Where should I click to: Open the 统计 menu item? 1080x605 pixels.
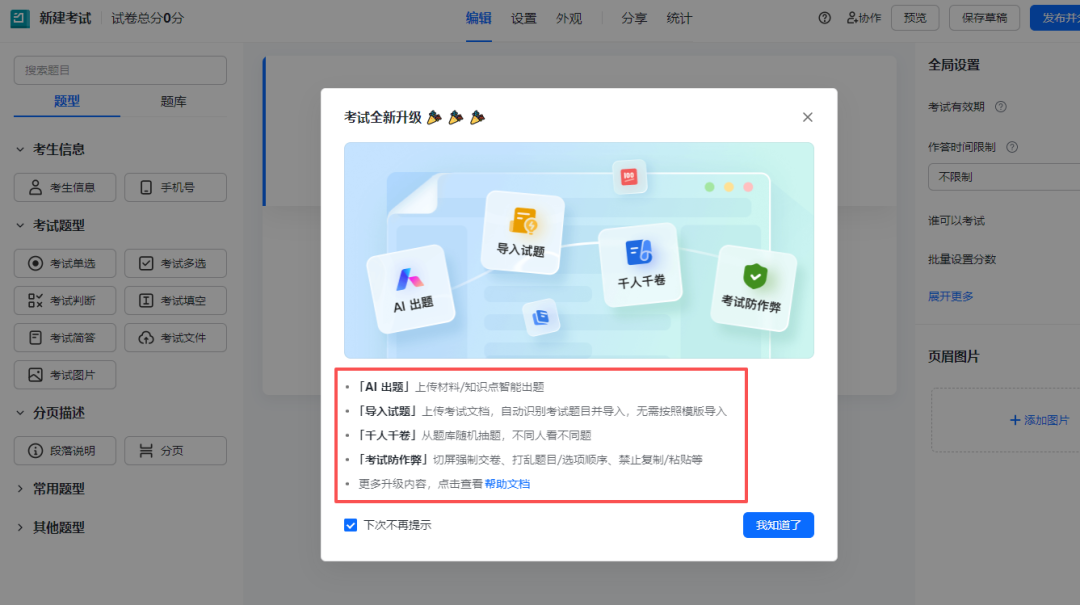click(x=679, y=17)
